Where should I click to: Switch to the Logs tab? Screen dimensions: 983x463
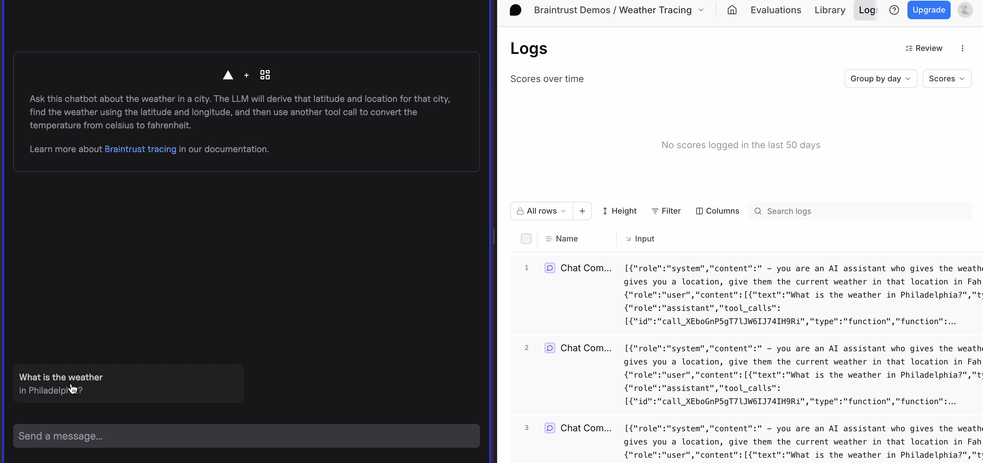pos(866,10)
